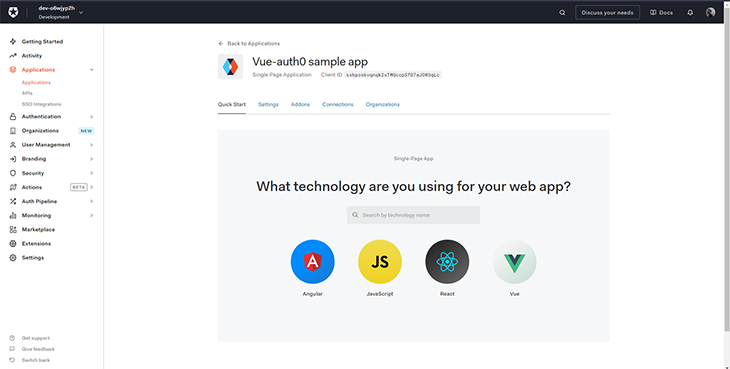Open the tenant dev-o6wjyp2h dropdown
This screenshot has width=730, height=369.
[x=61, y=13]
